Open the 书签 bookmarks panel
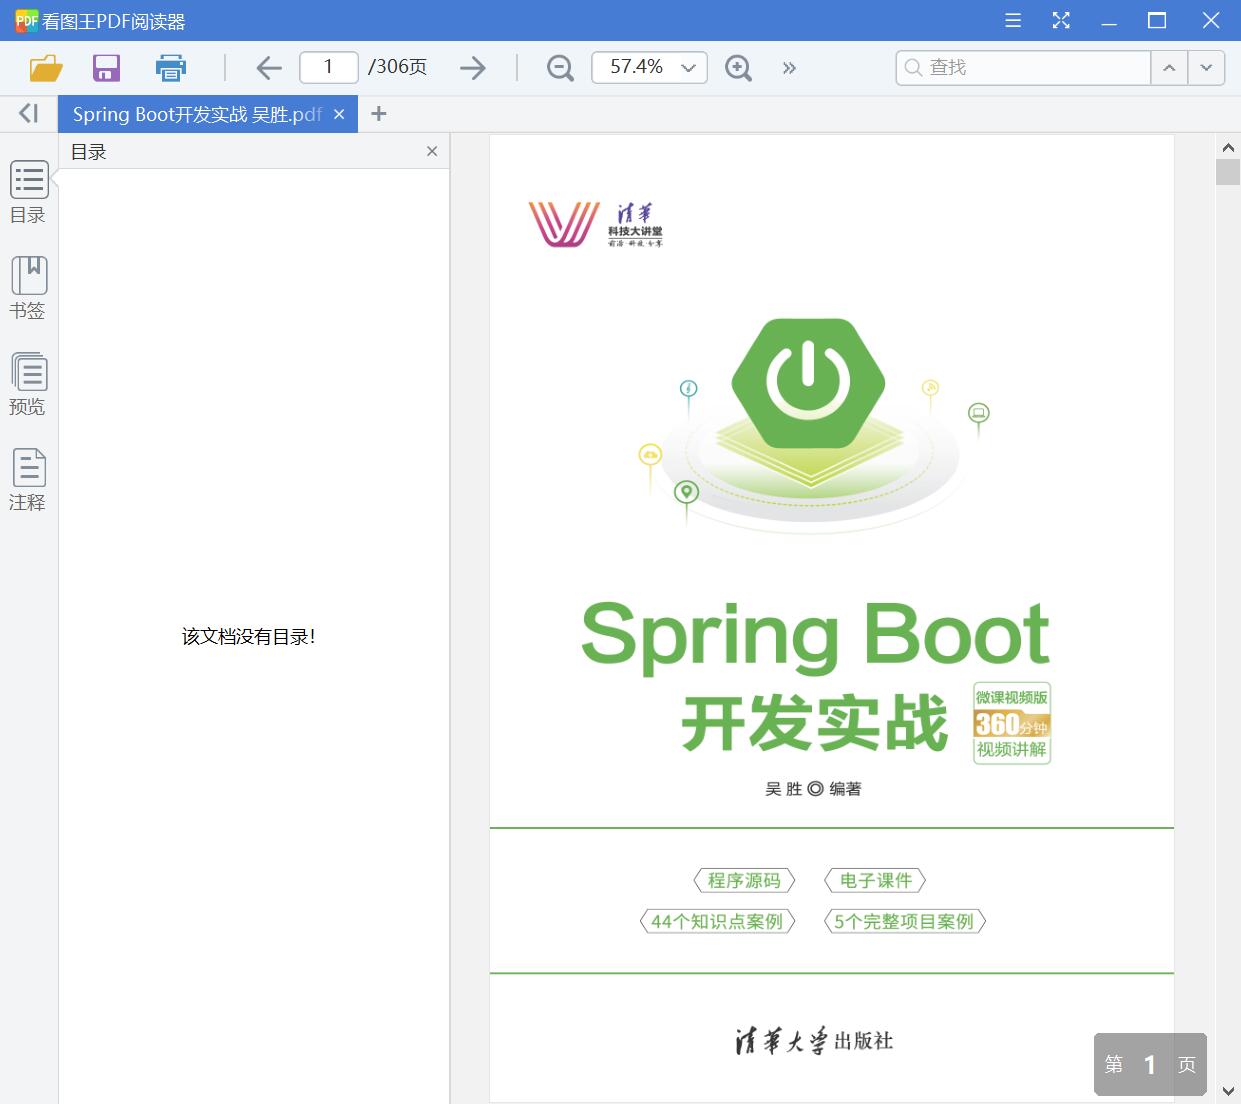 [28, 288]
